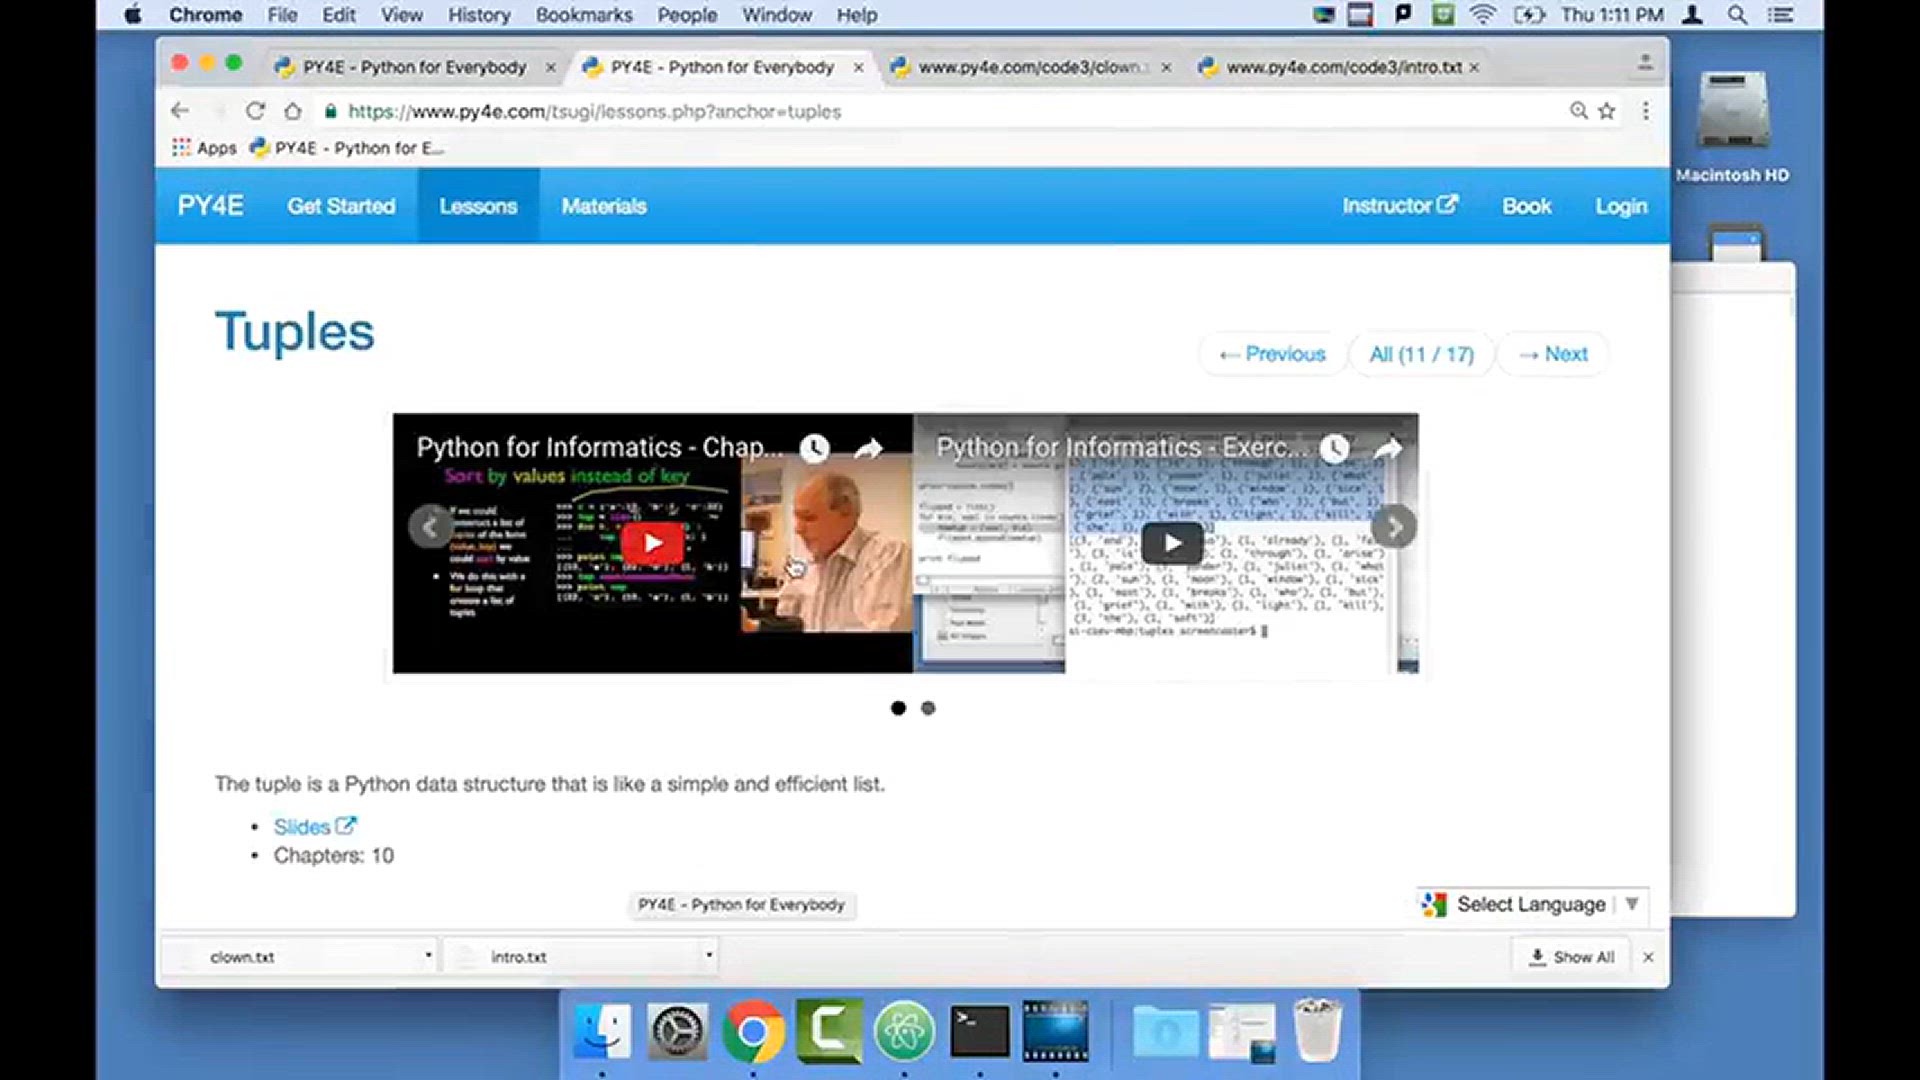Viewport: 1920px width, 1080px height.
Task: Open Macintosh HD on the desktop
Action: point(1733,126)
